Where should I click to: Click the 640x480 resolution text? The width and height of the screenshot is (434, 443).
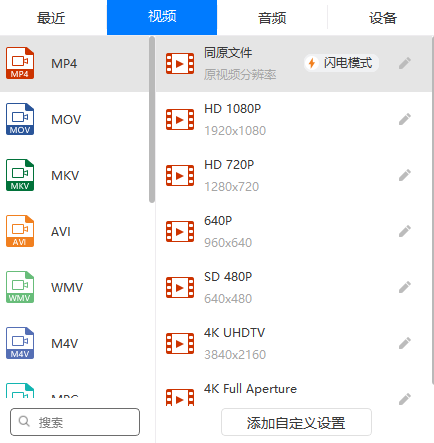(x=228, y=299)
